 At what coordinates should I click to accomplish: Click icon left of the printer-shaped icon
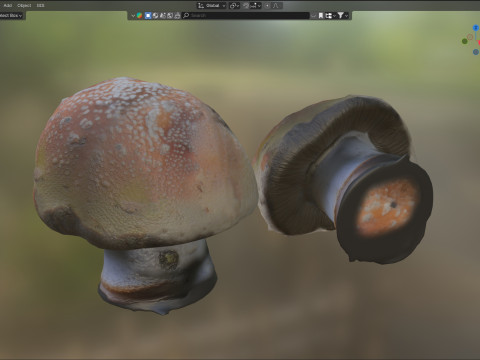point(170,16)
